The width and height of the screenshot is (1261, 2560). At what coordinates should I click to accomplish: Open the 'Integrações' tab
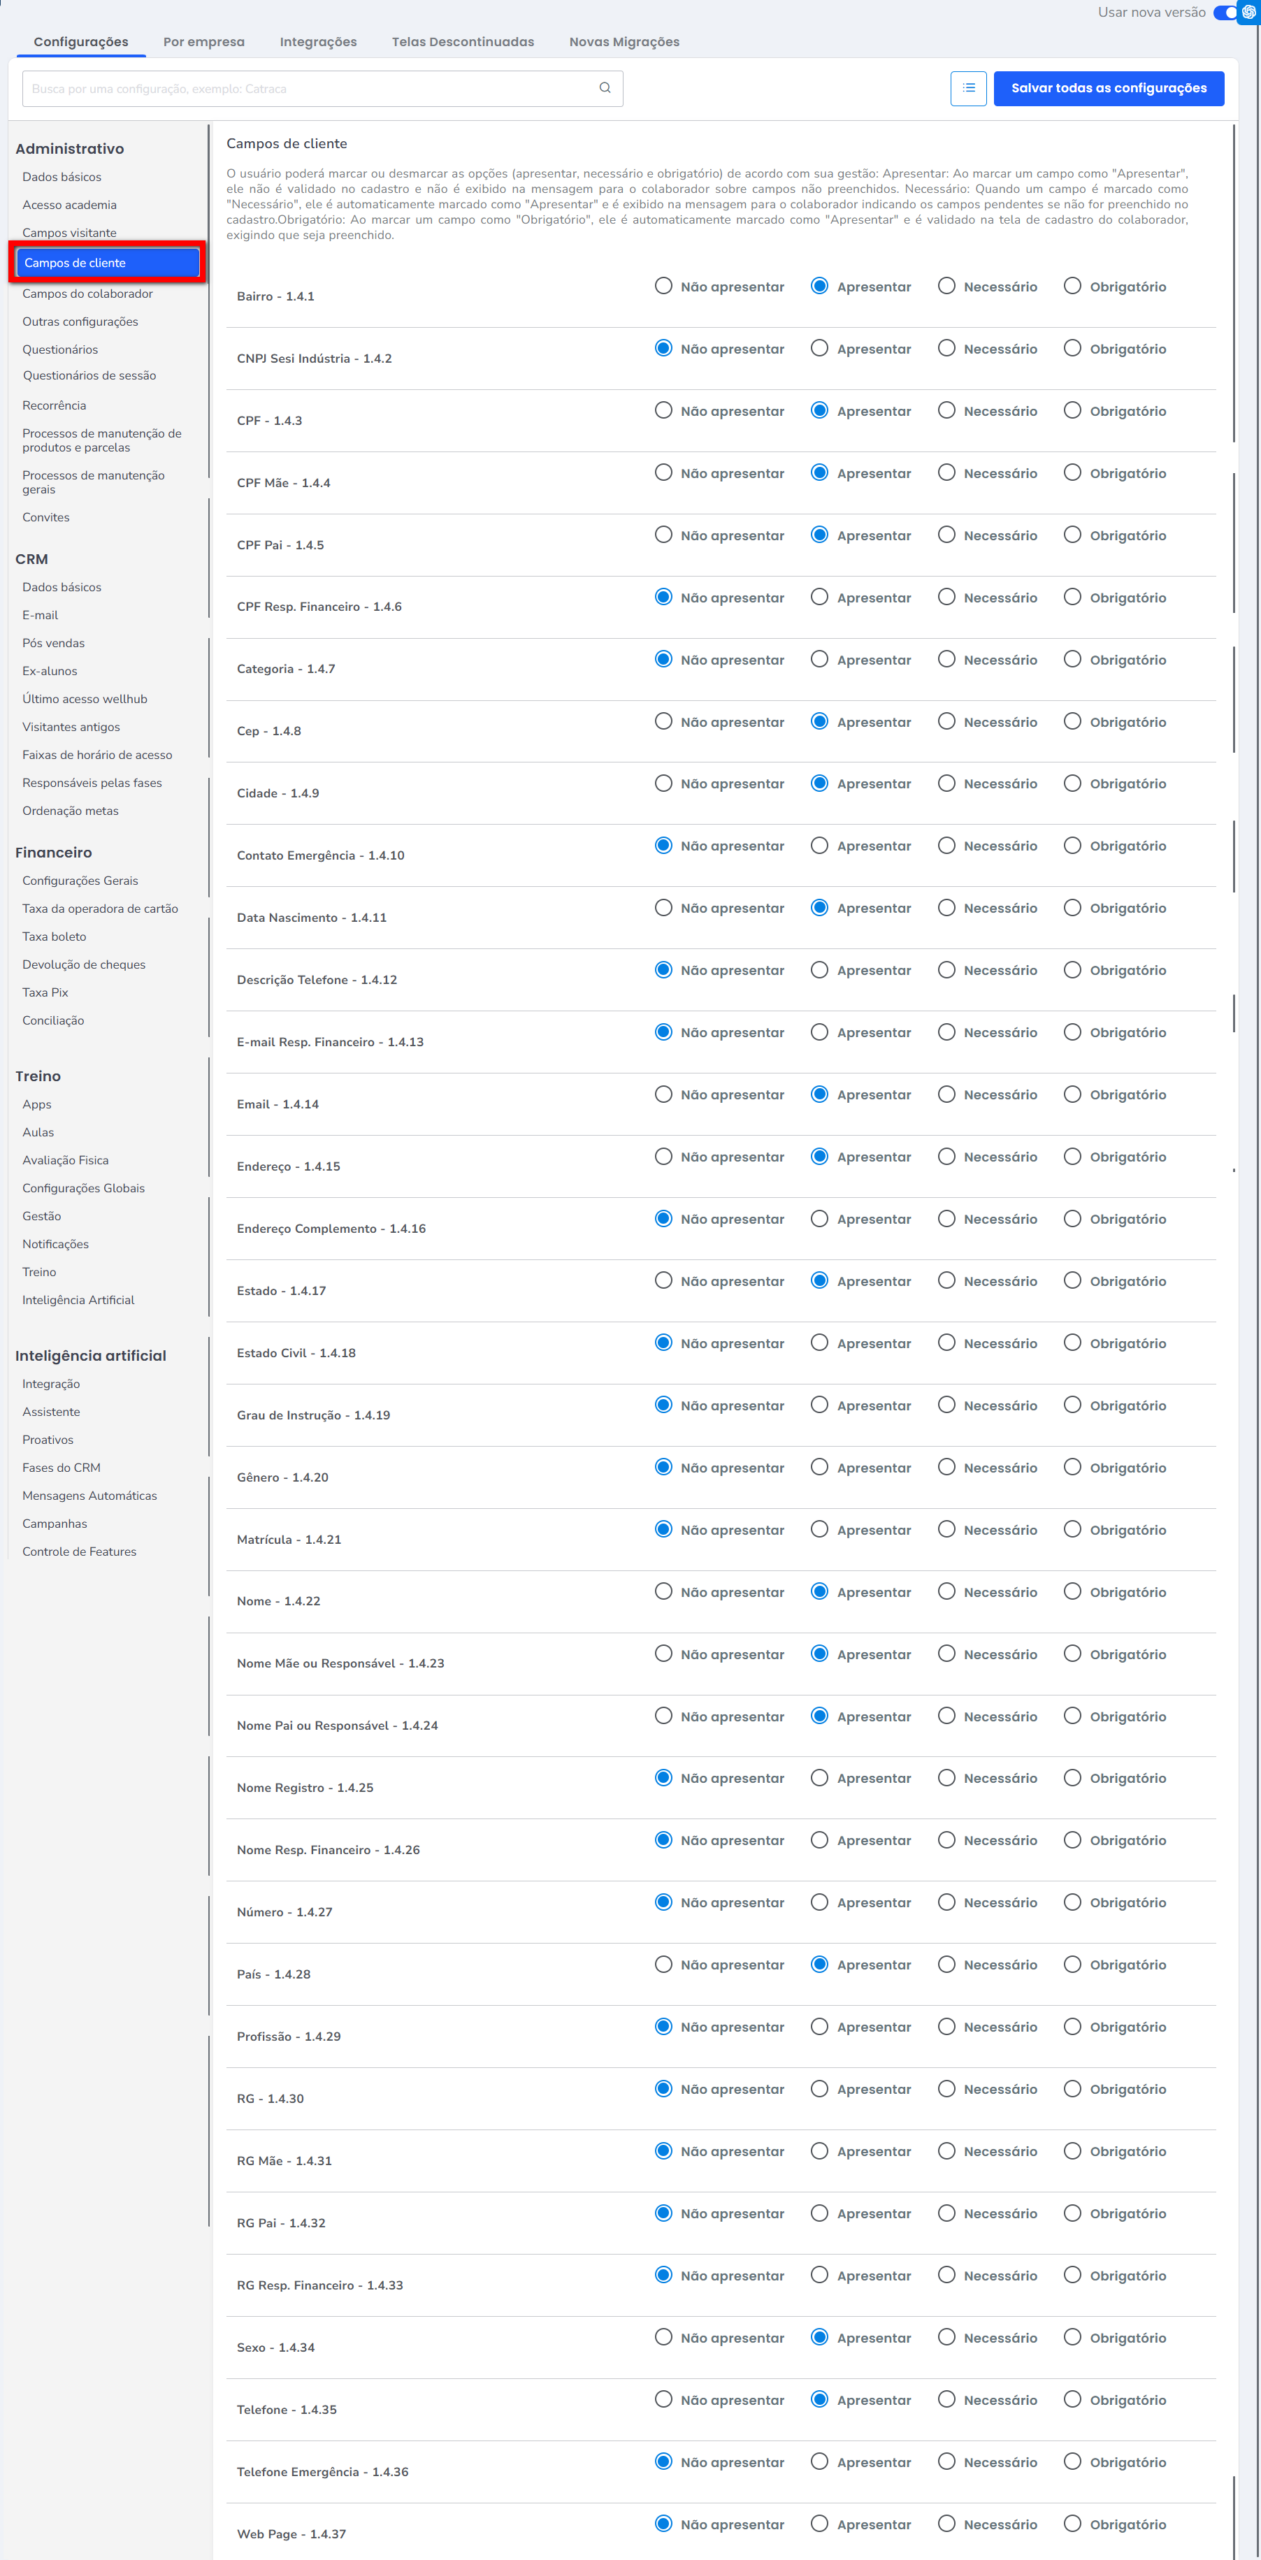coord(318,42)
